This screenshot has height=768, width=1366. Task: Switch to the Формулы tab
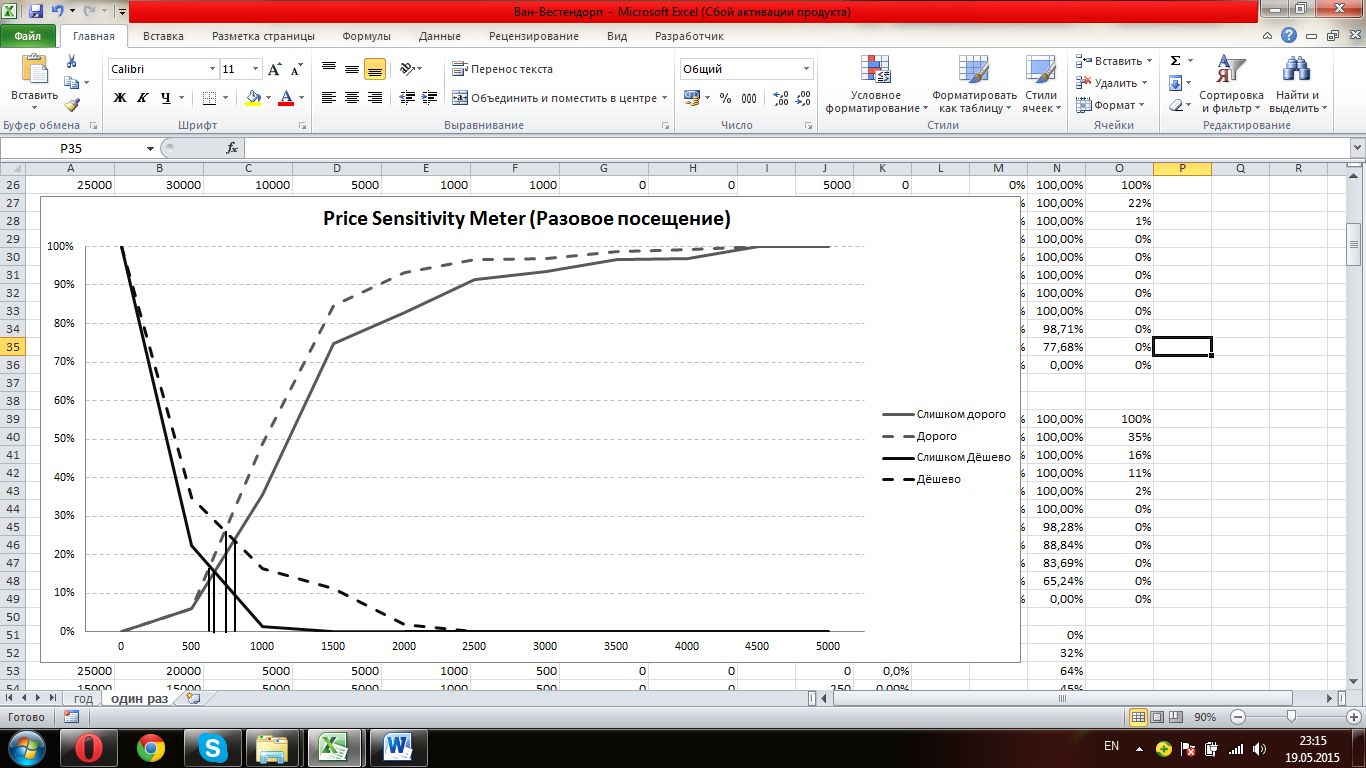pyautogui.click(x=366, y=36)
